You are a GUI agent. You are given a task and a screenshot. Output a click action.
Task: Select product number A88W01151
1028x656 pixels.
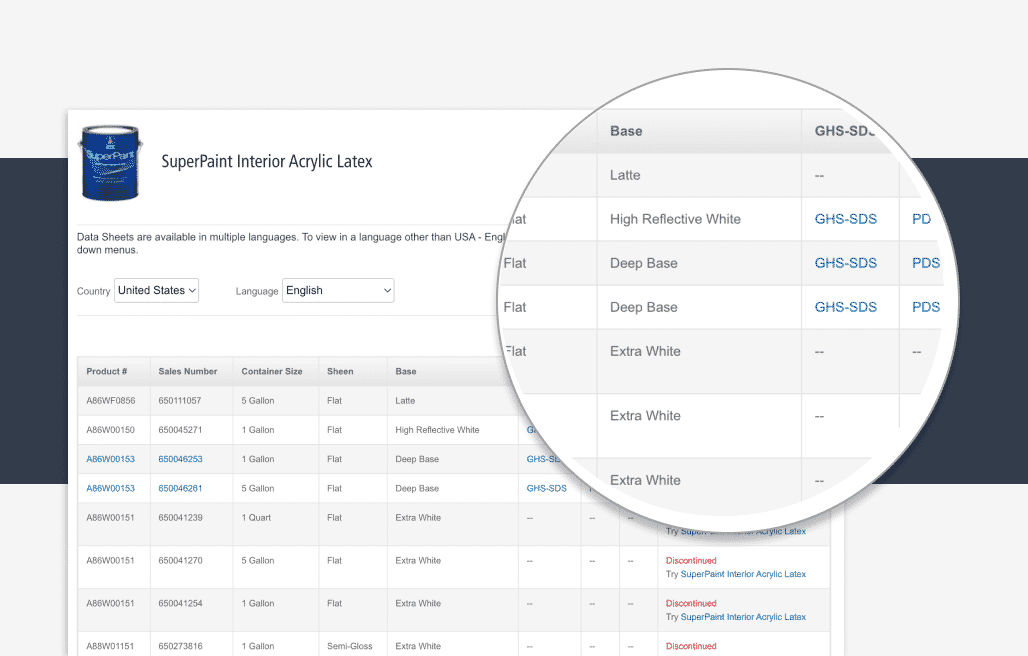tap(110, 646)
